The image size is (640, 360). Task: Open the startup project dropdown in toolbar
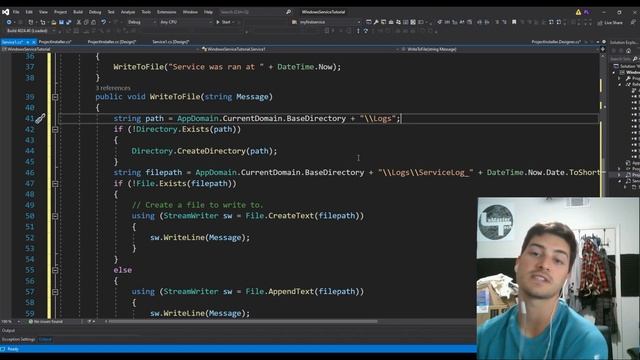click(x=326, y=22)
